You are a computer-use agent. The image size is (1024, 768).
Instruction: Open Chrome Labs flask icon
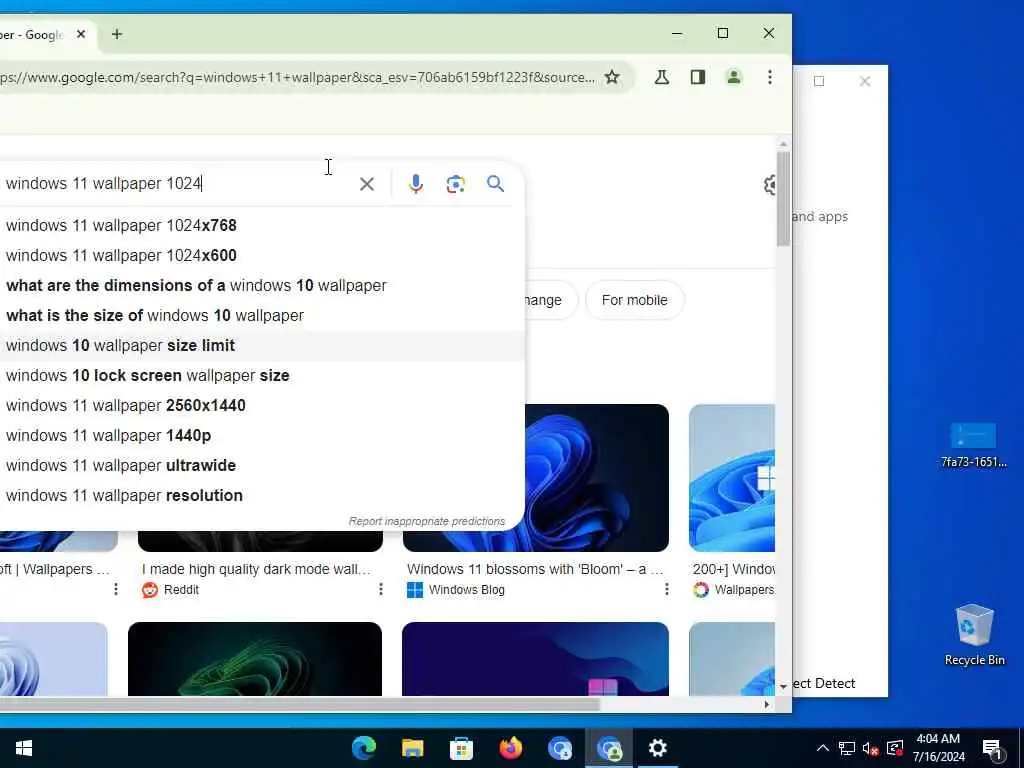pyautogui.click(x=662, y=77)
